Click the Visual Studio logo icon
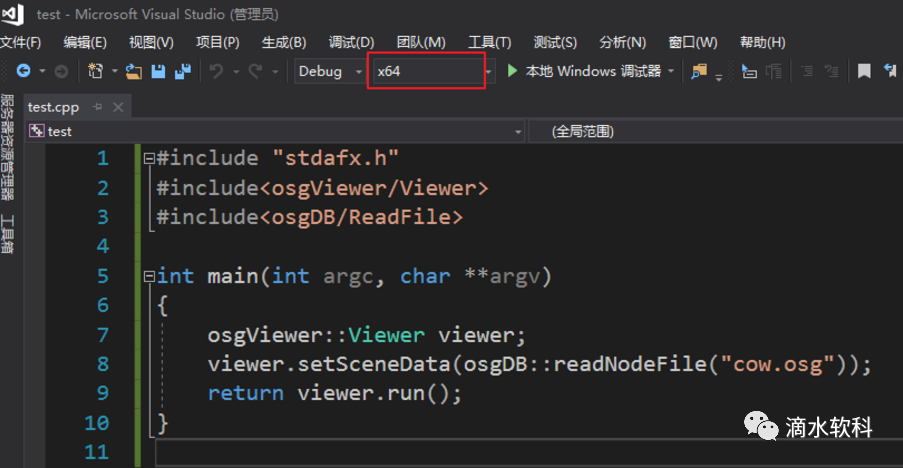The height and width of the screenshot is (468, 903). click(13, 14)
